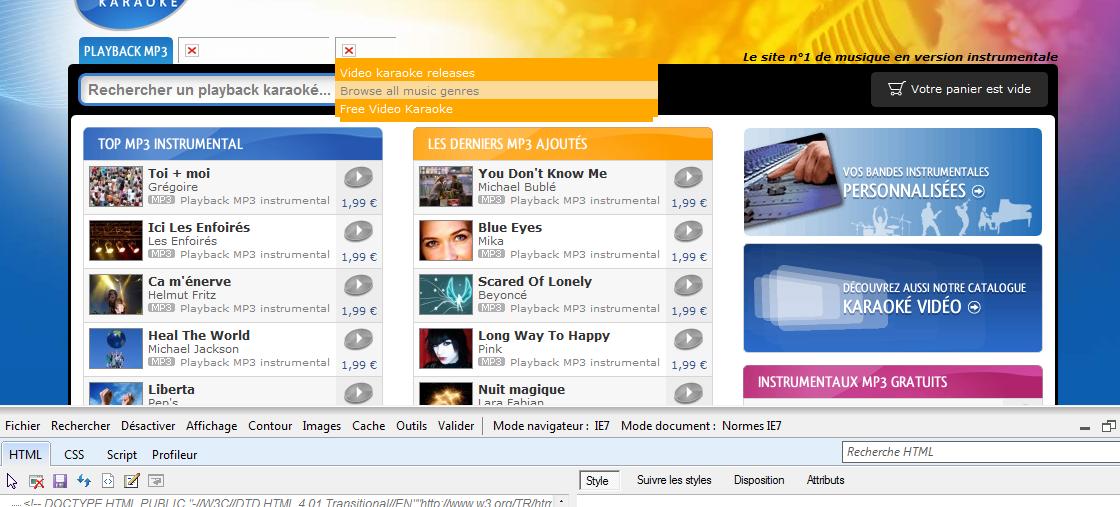This screenshot has height=507, width=1120.
Task: Play preview of Blue Eyes
Action: [x=689, y=231]
